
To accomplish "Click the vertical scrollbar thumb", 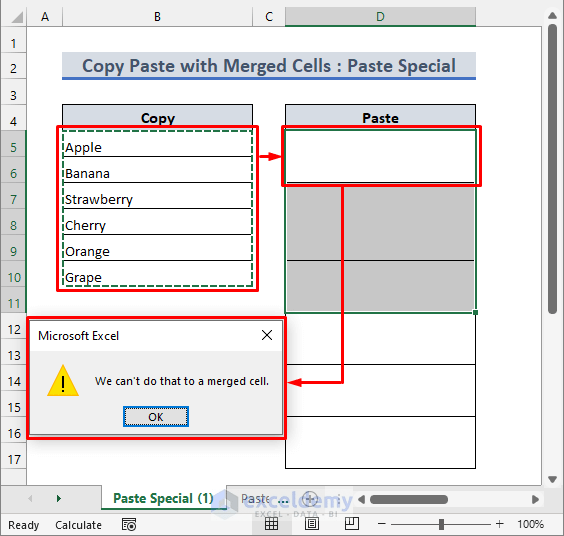I will pos(552,169).
